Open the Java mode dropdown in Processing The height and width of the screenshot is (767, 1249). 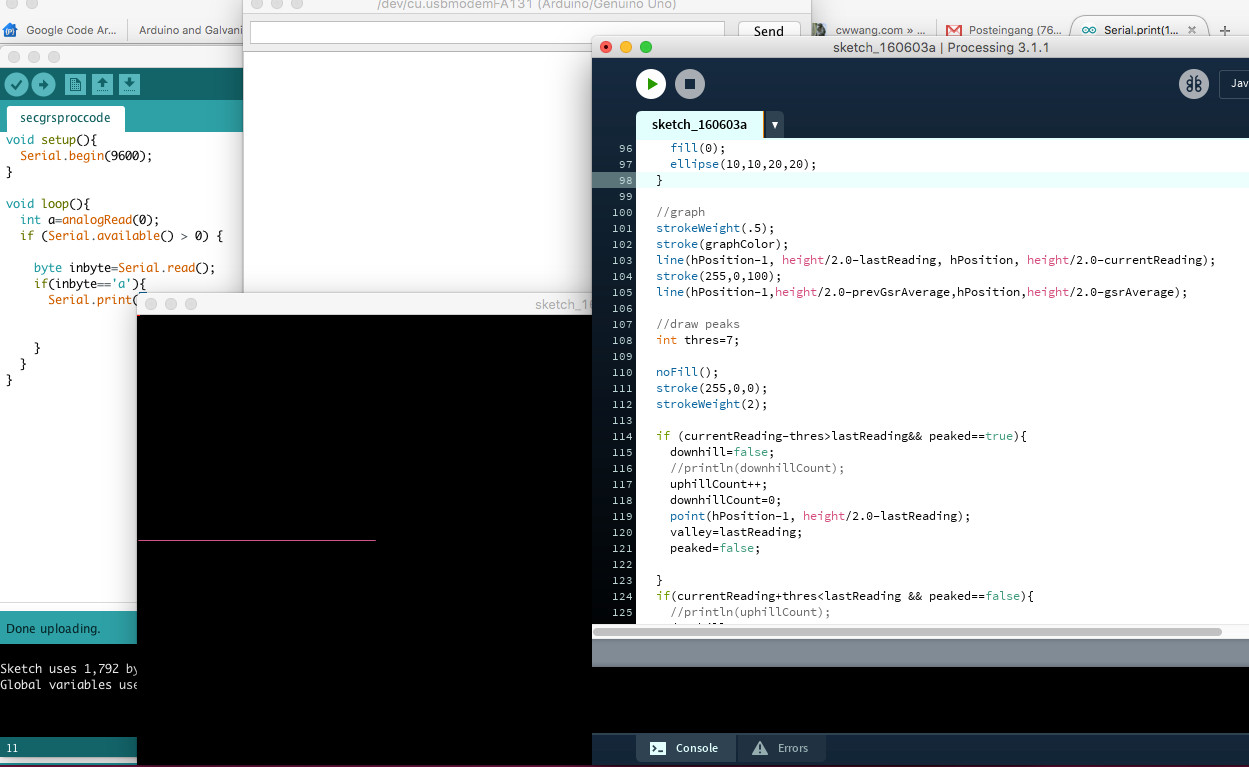1234,84
